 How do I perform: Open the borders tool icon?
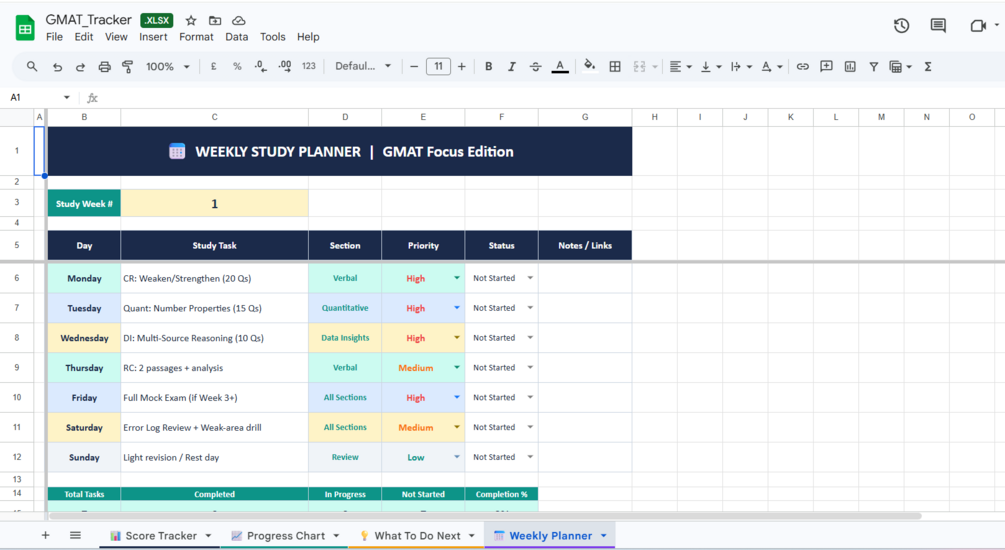(x=615, y=67)
